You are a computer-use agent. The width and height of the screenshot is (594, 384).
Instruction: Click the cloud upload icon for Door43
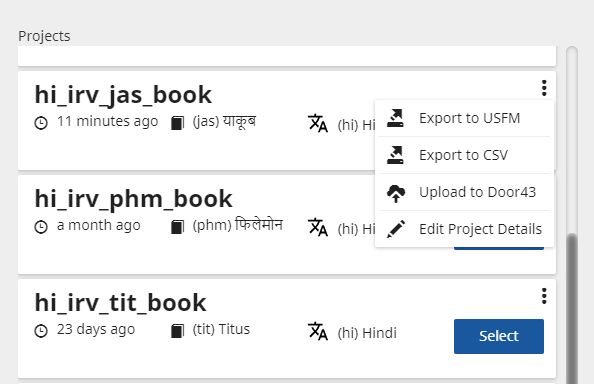(396, 193)
